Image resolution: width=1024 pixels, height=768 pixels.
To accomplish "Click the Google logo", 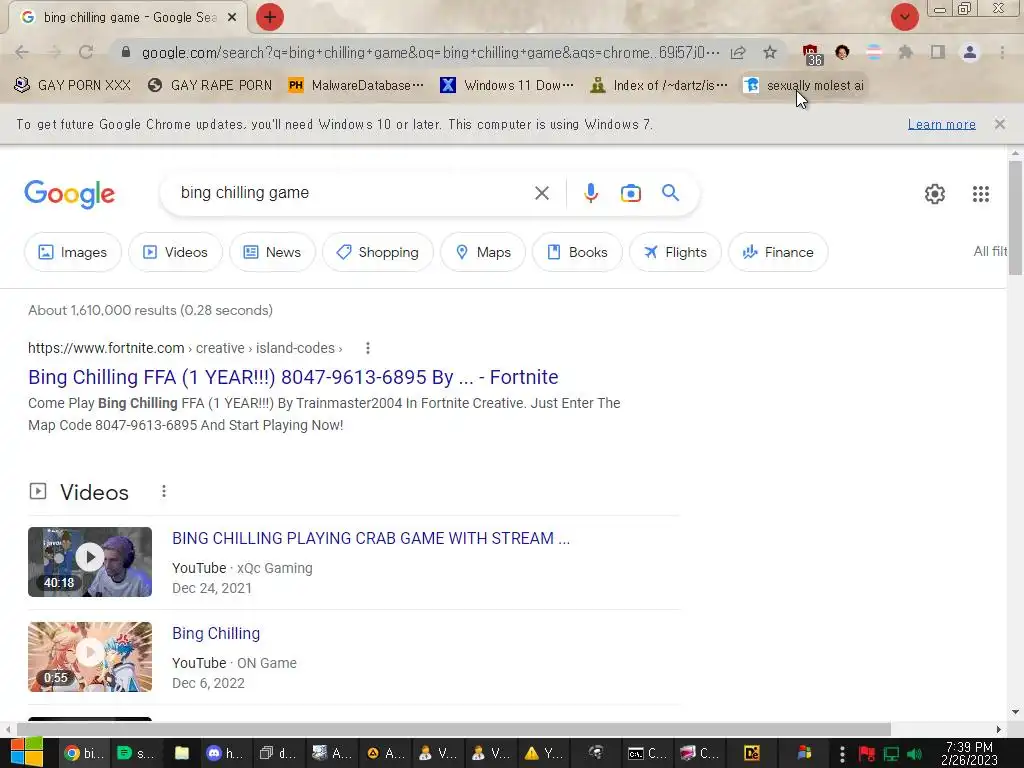I will click(x=69, y=194).
